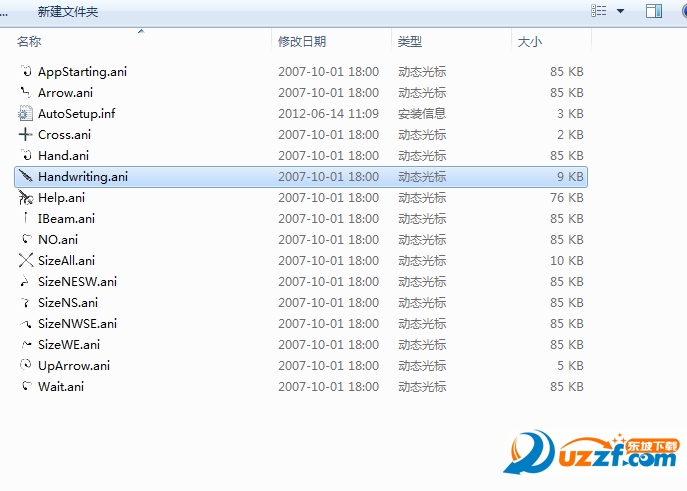Screen dimensions: 687x491
Task: Select the file name Hand.ani
Action: 64,155
